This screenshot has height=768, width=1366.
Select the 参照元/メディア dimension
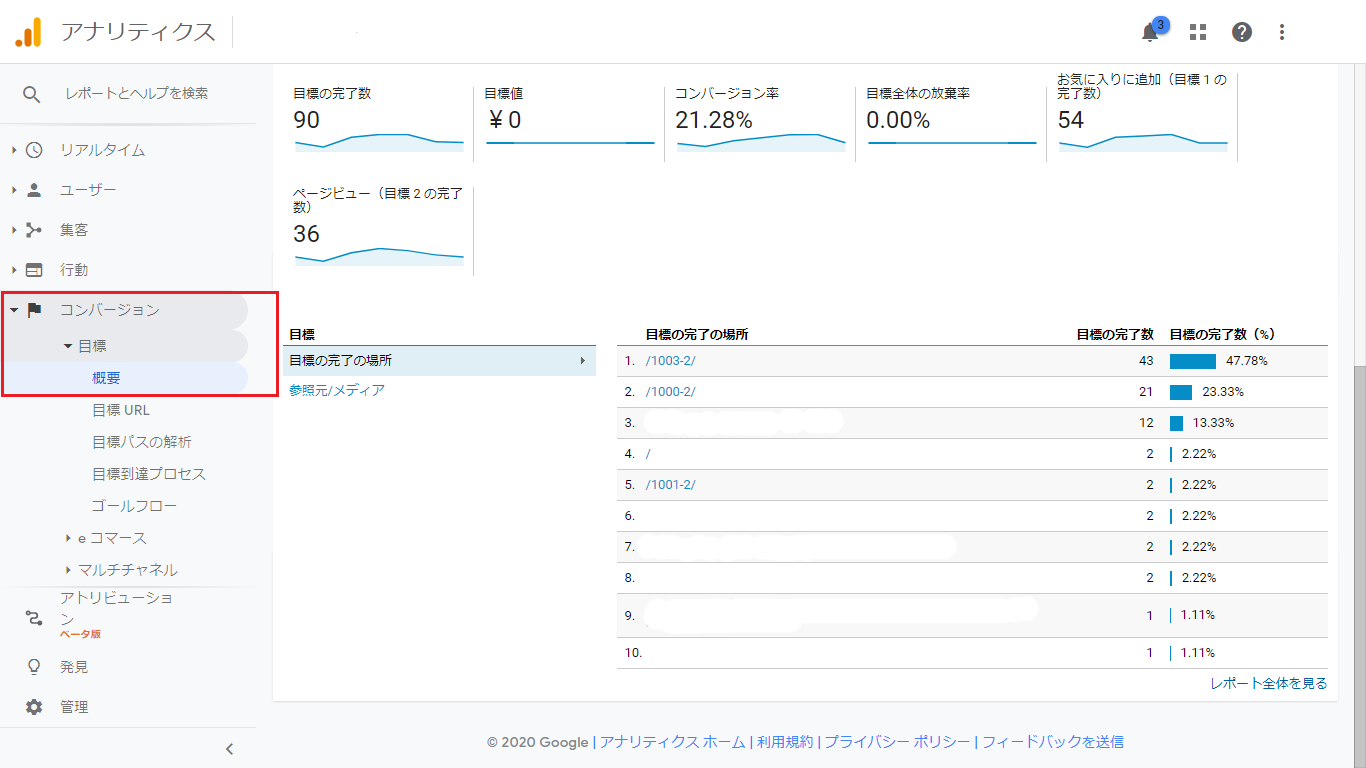click(x=337, y=390)
